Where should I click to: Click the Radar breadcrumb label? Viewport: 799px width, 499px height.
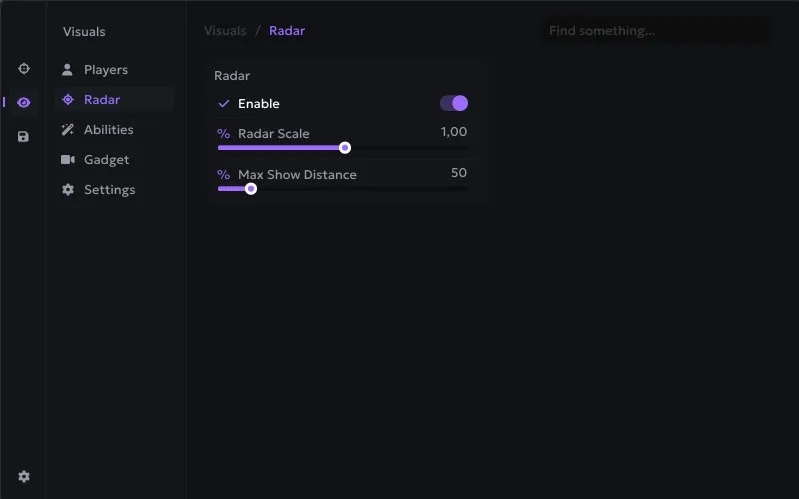click(287, 31)
